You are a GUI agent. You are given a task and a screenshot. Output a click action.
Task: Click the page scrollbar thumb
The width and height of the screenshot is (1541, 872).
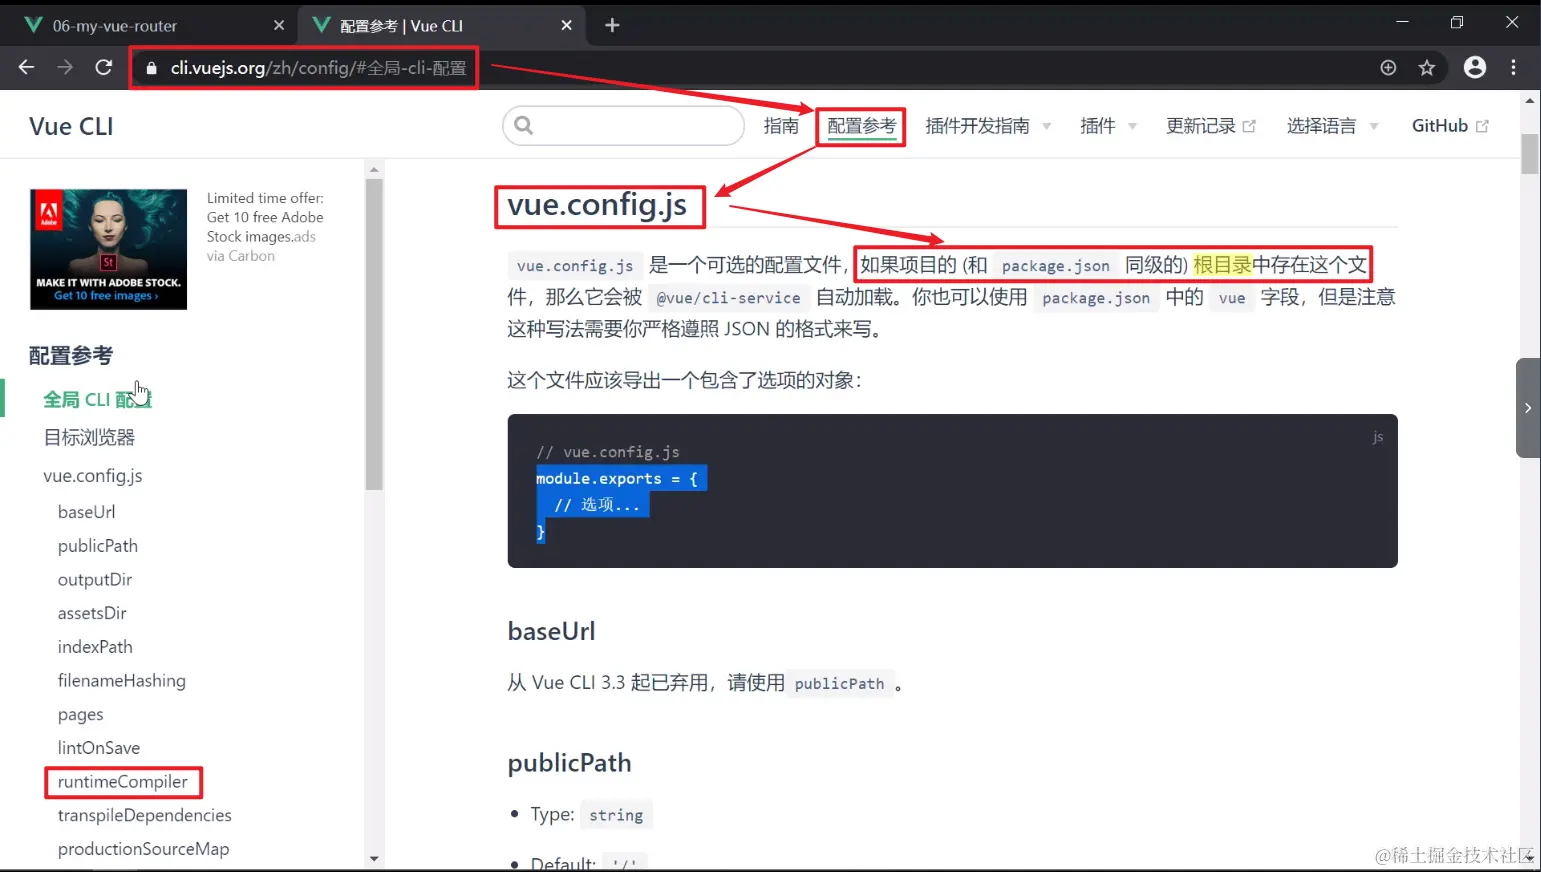point(1530,154)
